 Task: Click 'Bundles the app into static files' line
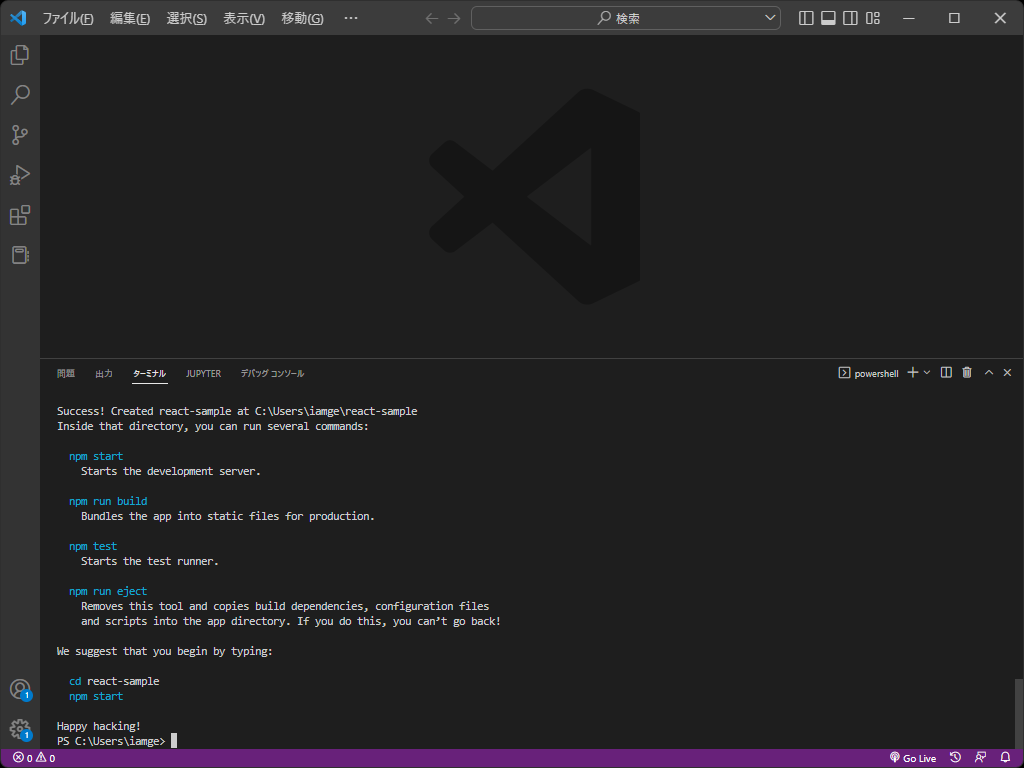228,516
